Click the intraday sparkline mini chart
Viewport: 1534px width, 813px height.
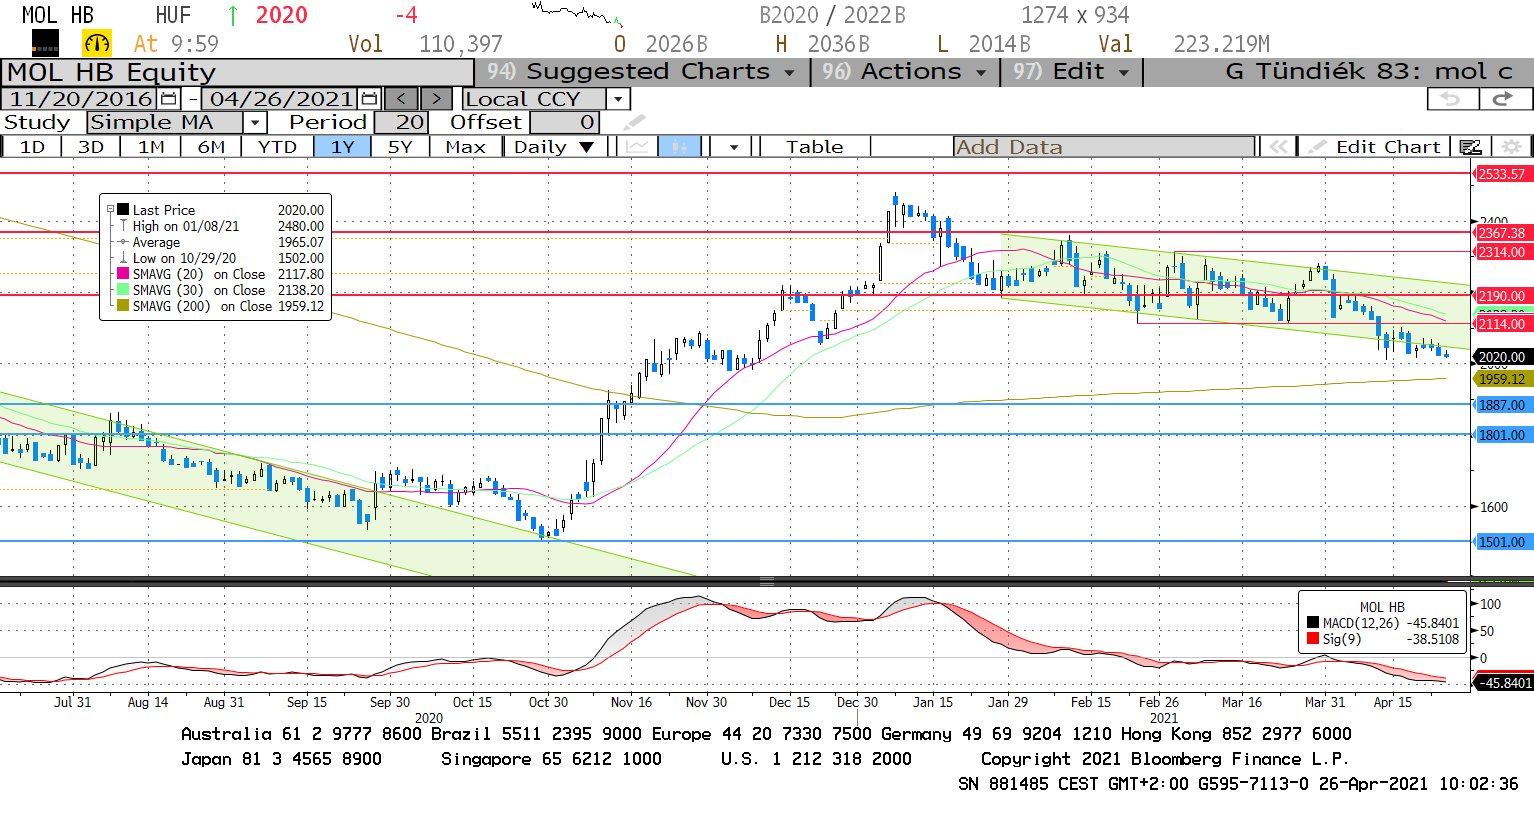click(578, 13)
